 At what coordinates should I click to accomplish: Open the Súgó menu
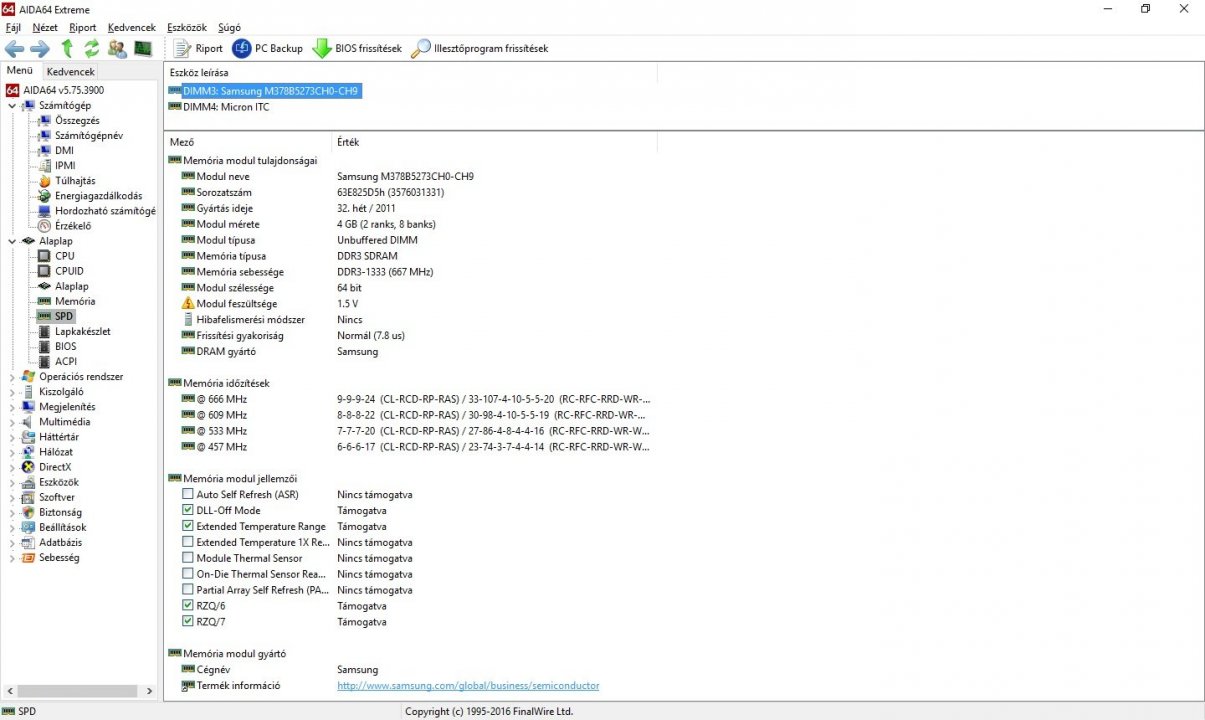click(x=229, y=27)
